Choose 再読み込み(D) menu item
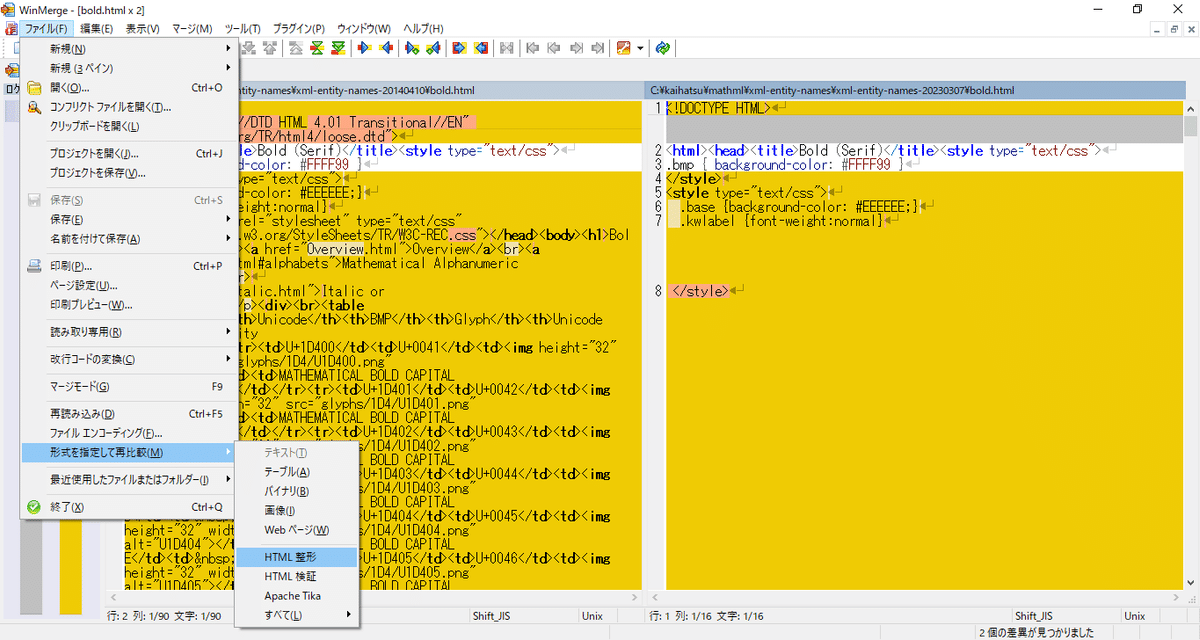1200x640 pixels. (x=129, y=414)
